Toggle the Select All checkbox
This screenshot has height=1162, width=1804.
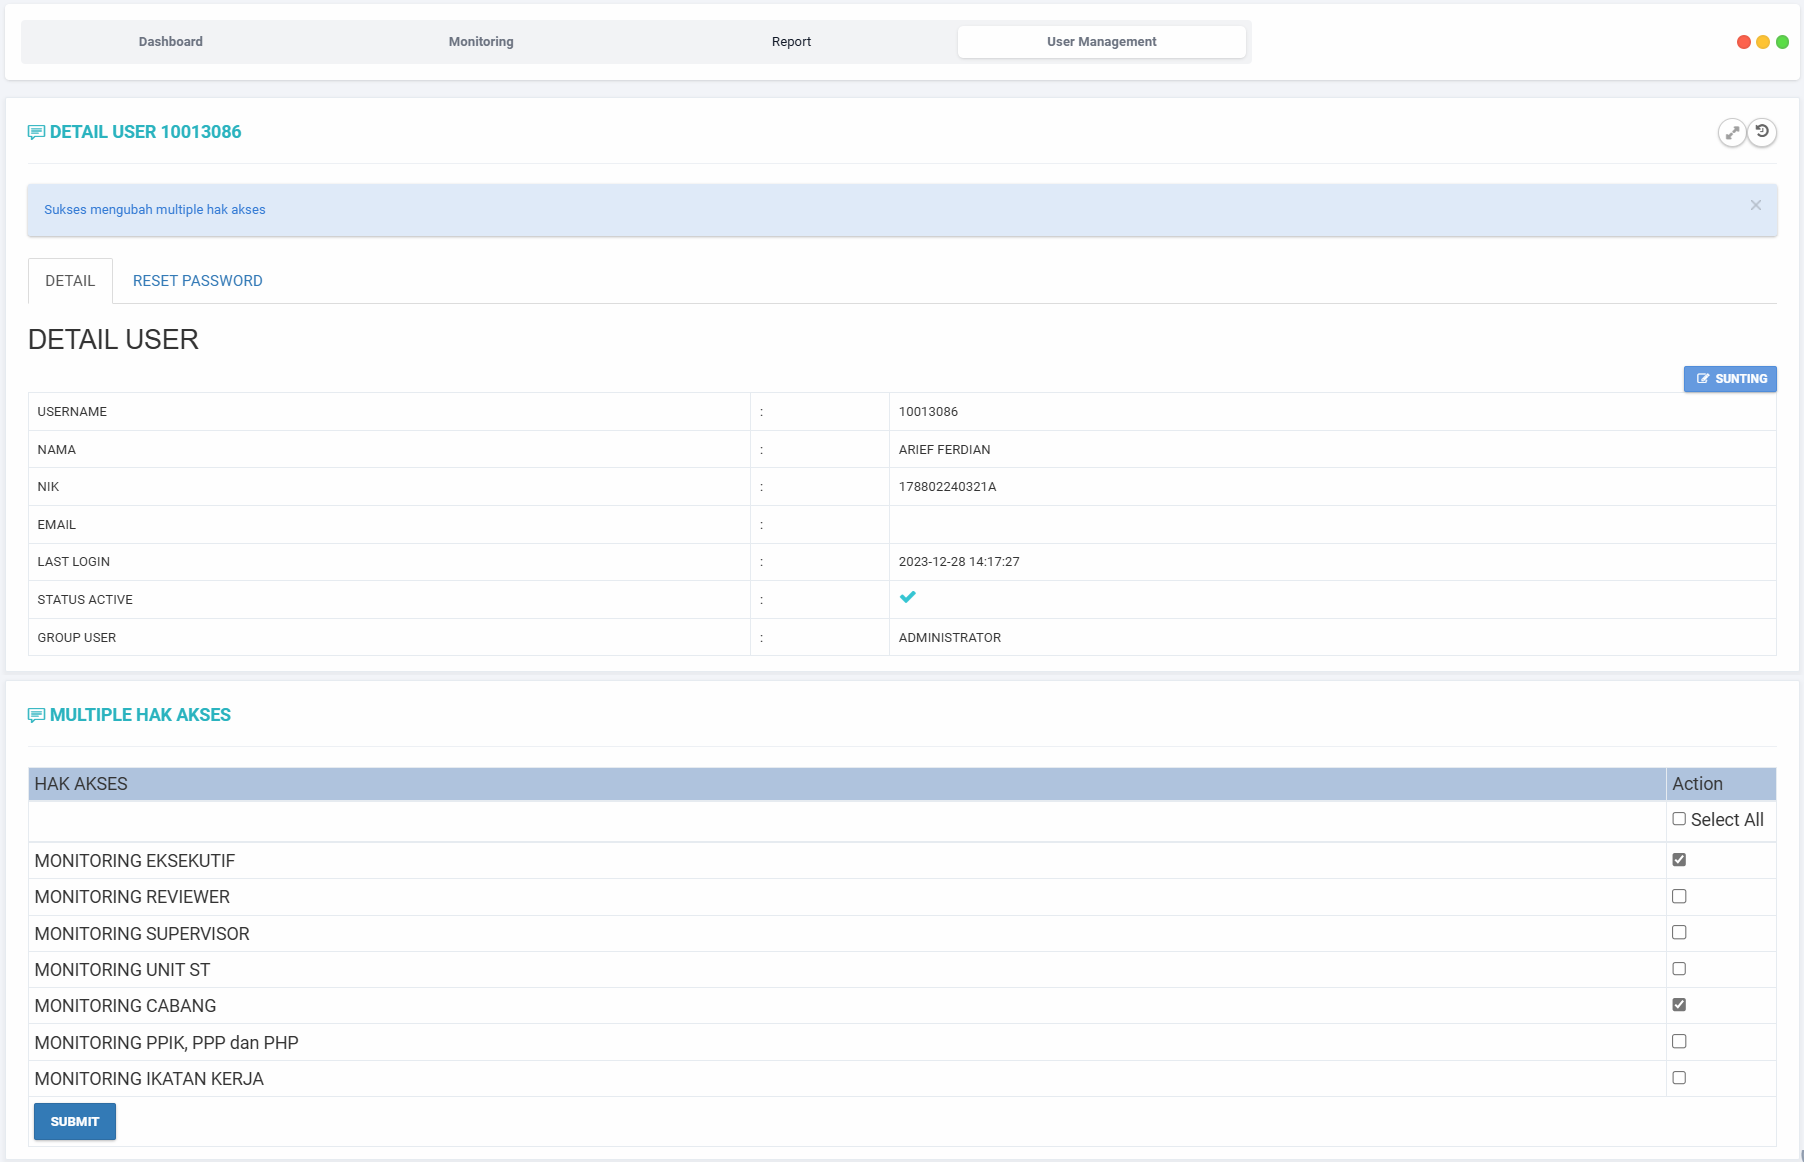pyautogui.click(x=1679, y=819)
